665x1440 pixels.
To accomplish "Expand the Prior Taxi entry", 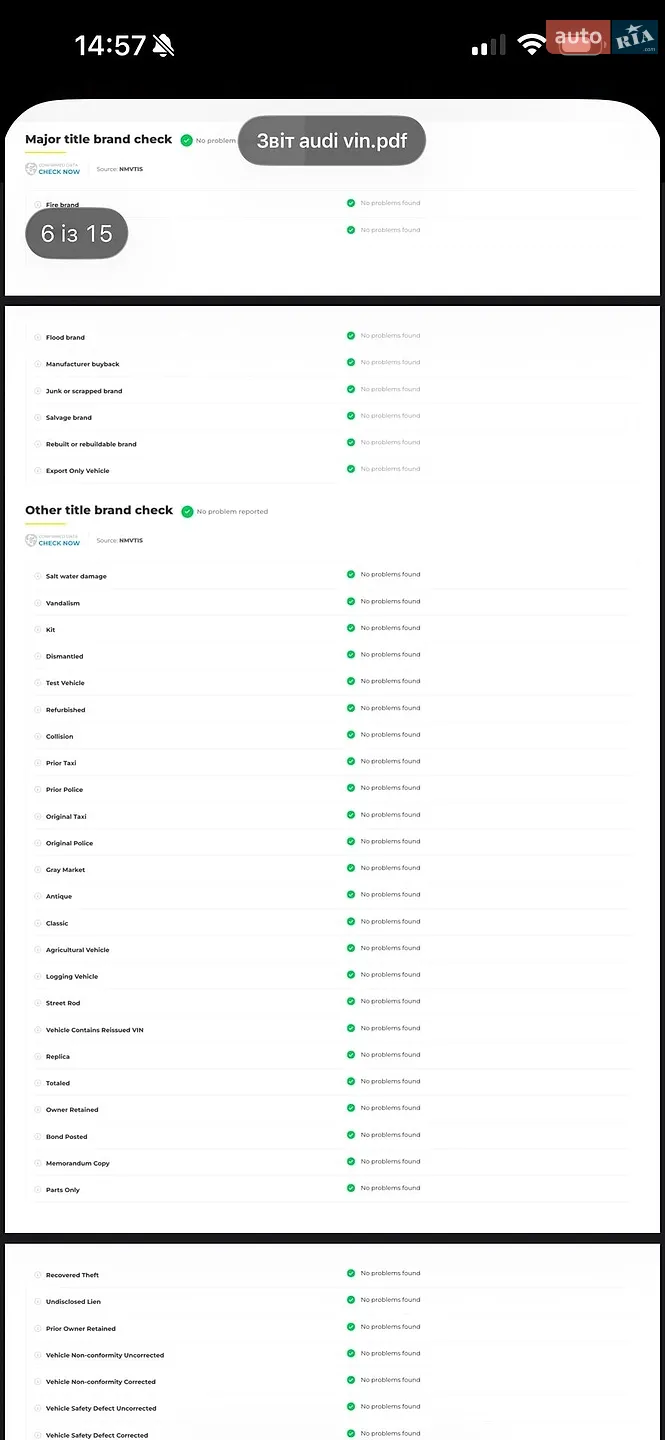I will [x=38, y=763].
